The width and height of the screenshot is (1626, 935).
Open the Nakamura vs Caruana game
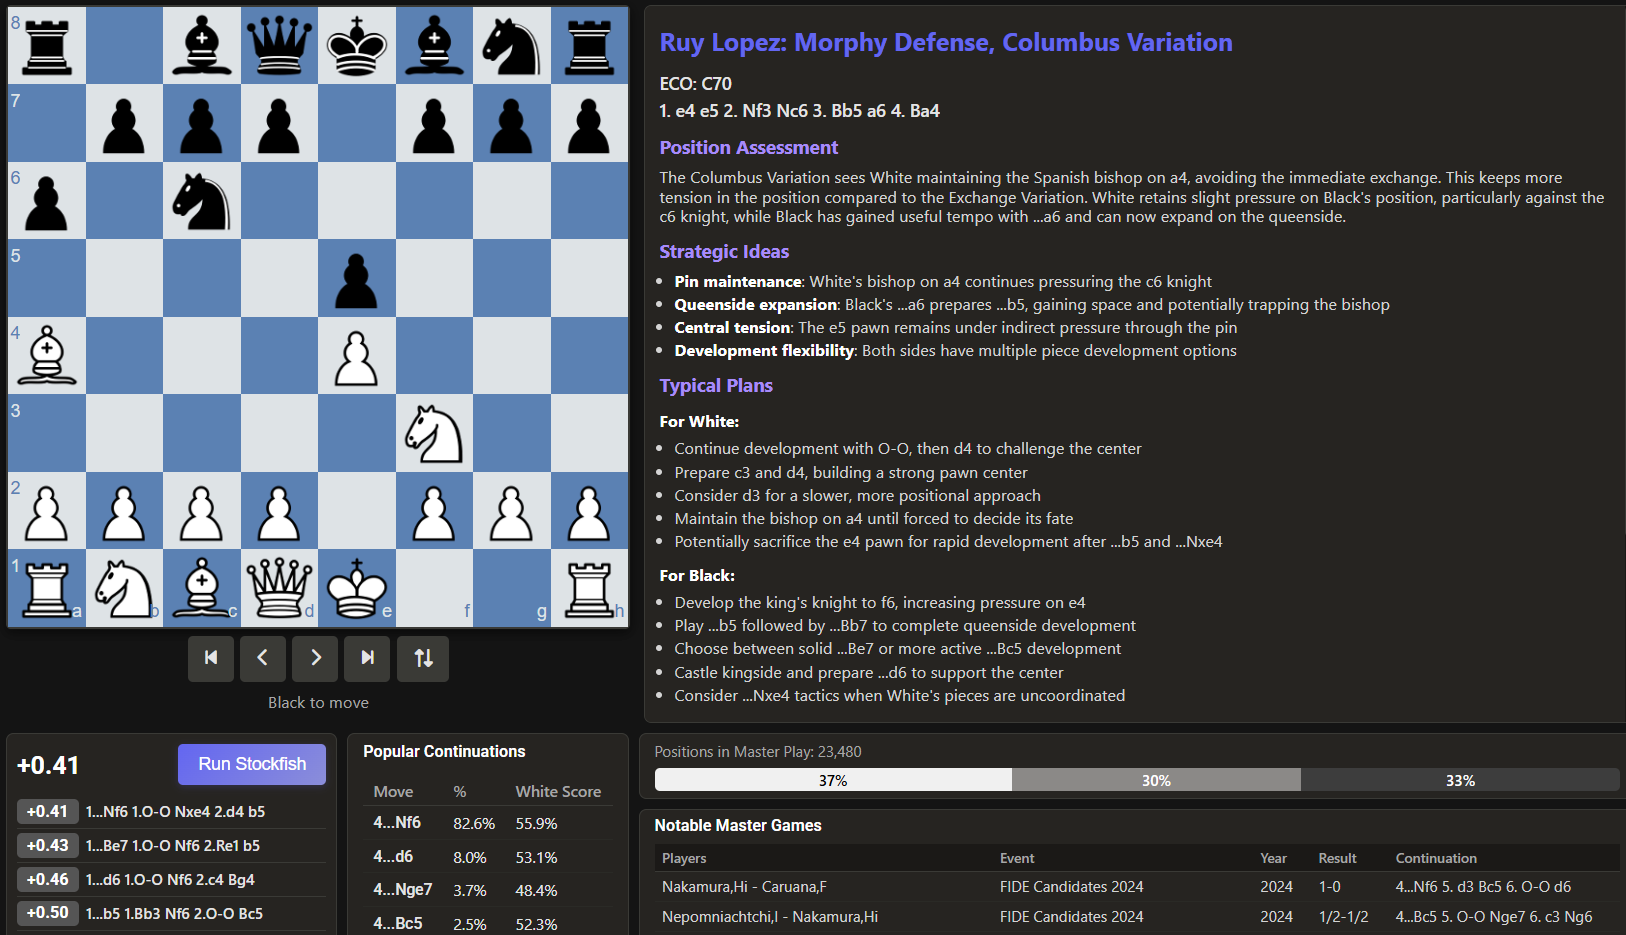click(x=744, y=887)
